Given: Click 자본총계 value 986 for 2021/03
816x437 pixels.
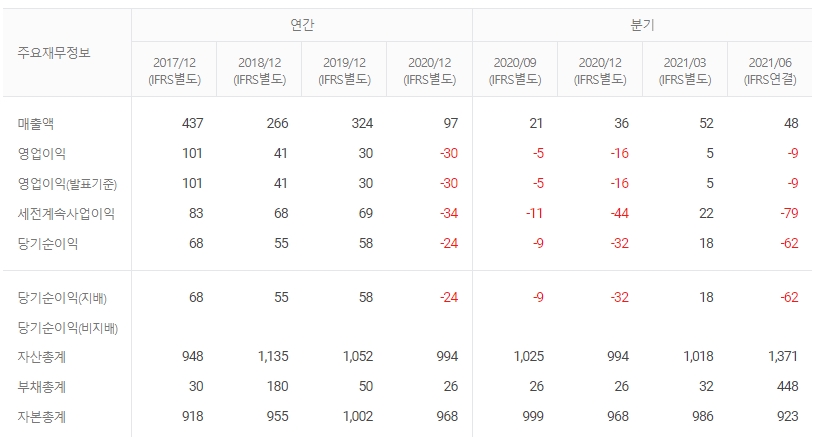Looking at the screenshot, I should 703,416.
